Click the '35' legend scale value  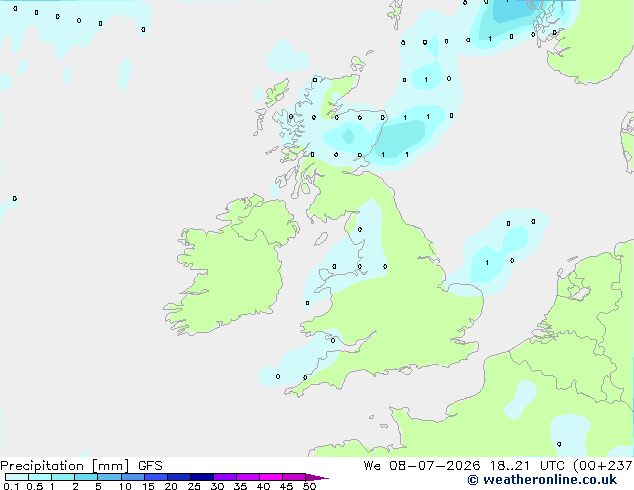click(240, 486)
